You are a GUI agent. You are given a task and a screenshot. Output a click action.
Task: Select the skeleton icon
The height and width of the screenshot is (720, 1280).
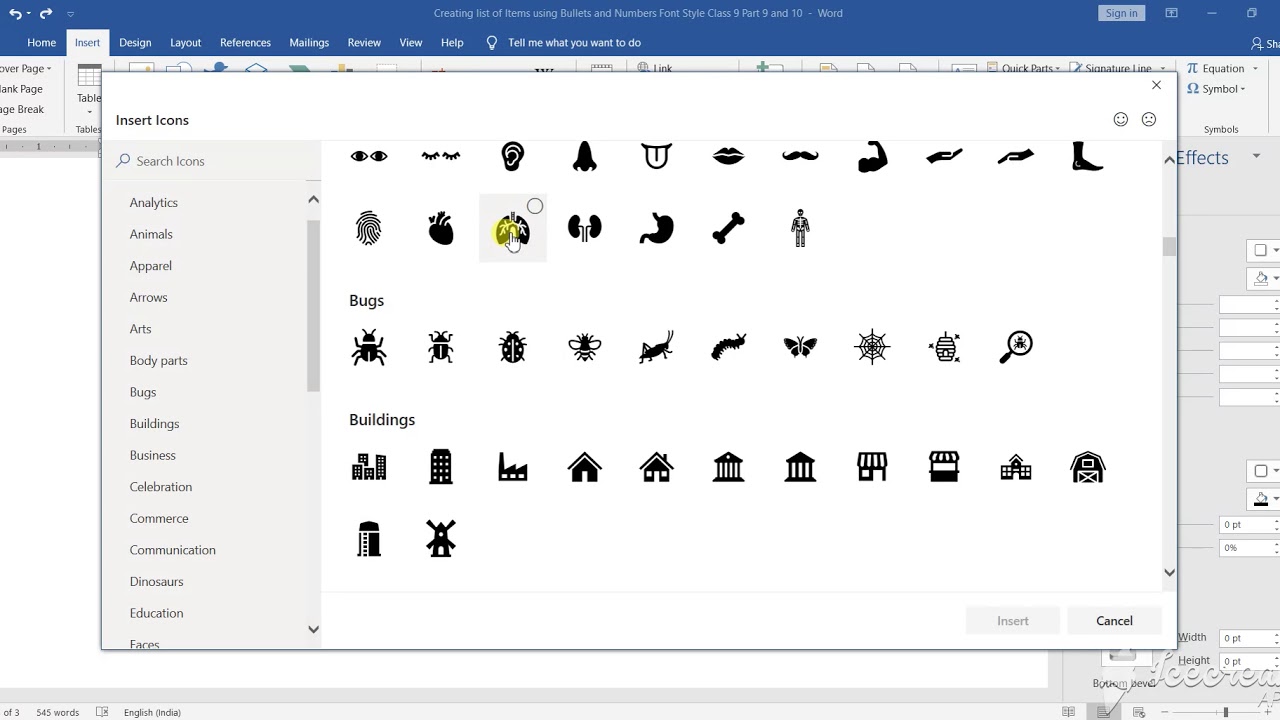click(800, 229)
